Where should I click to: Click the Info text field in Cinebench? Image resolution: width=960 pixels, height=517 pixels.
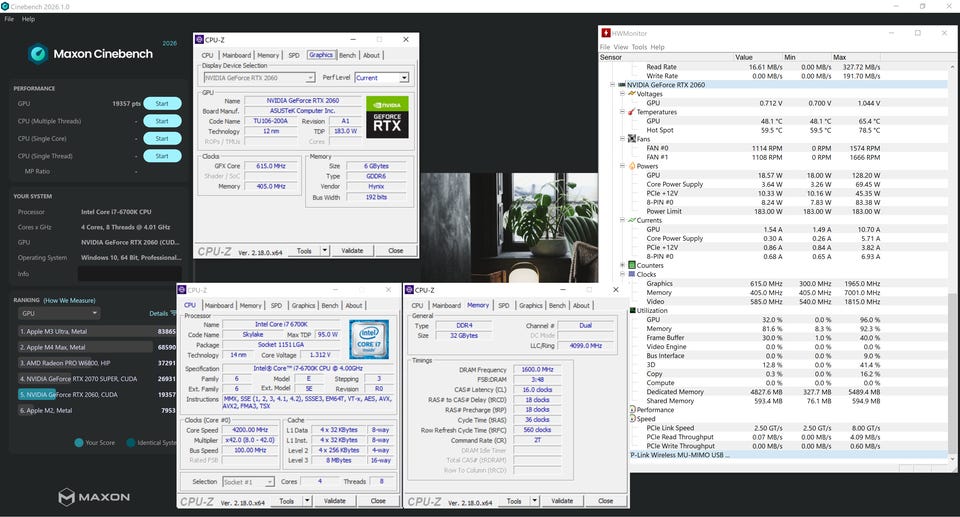point(130,274)
